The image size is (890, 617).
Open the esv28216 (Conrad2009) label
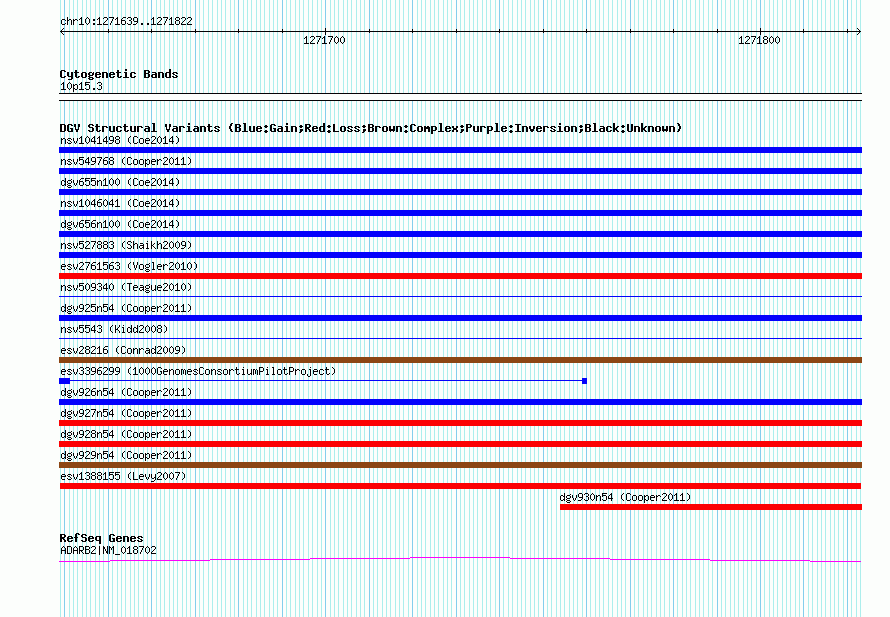[x=123, y=350]
